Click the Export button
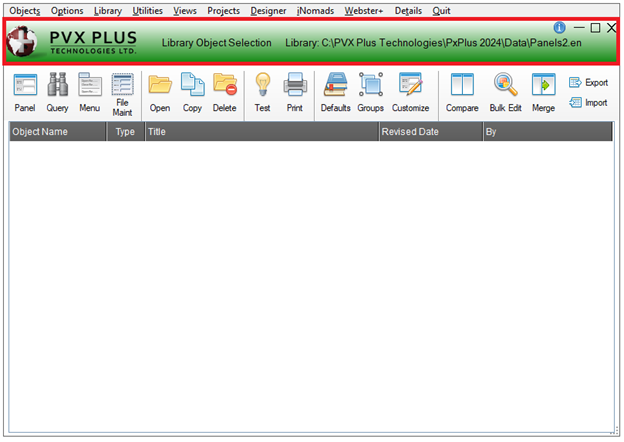The height and width of the screenshot is (442, 624). (588, 83)
